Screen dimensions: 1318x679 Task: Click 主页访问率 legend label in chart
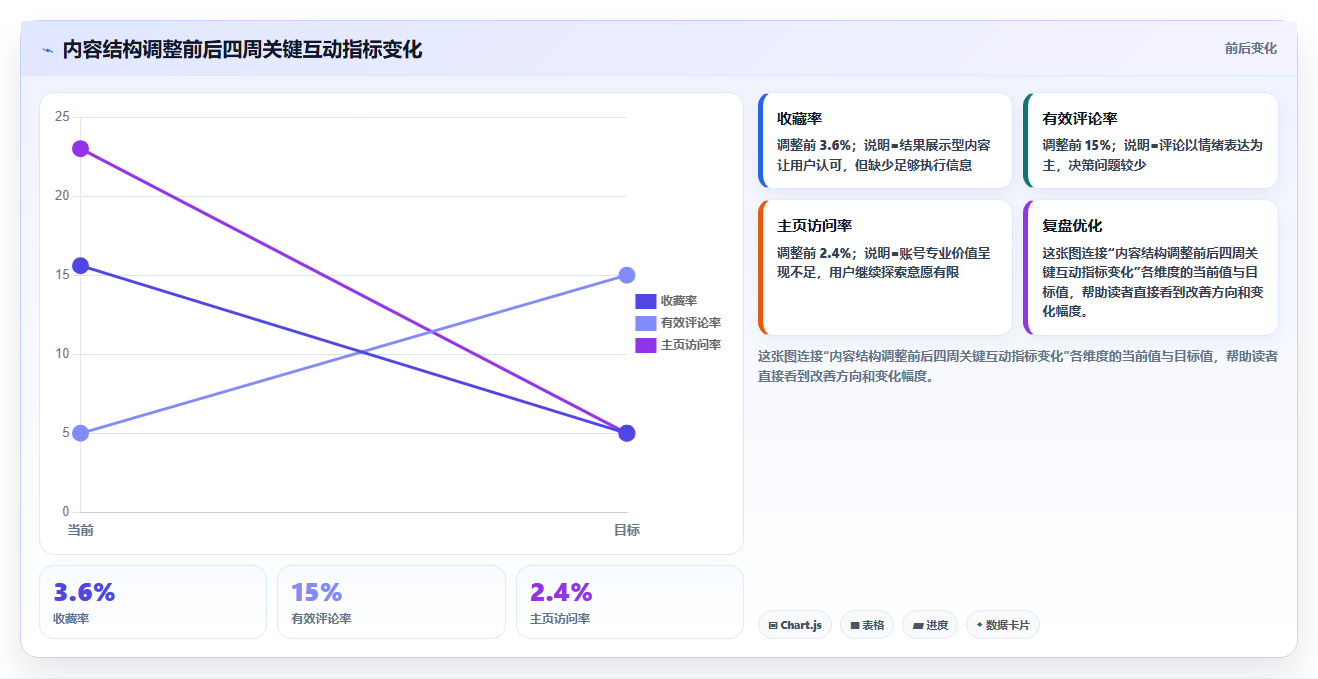point(691,345)
